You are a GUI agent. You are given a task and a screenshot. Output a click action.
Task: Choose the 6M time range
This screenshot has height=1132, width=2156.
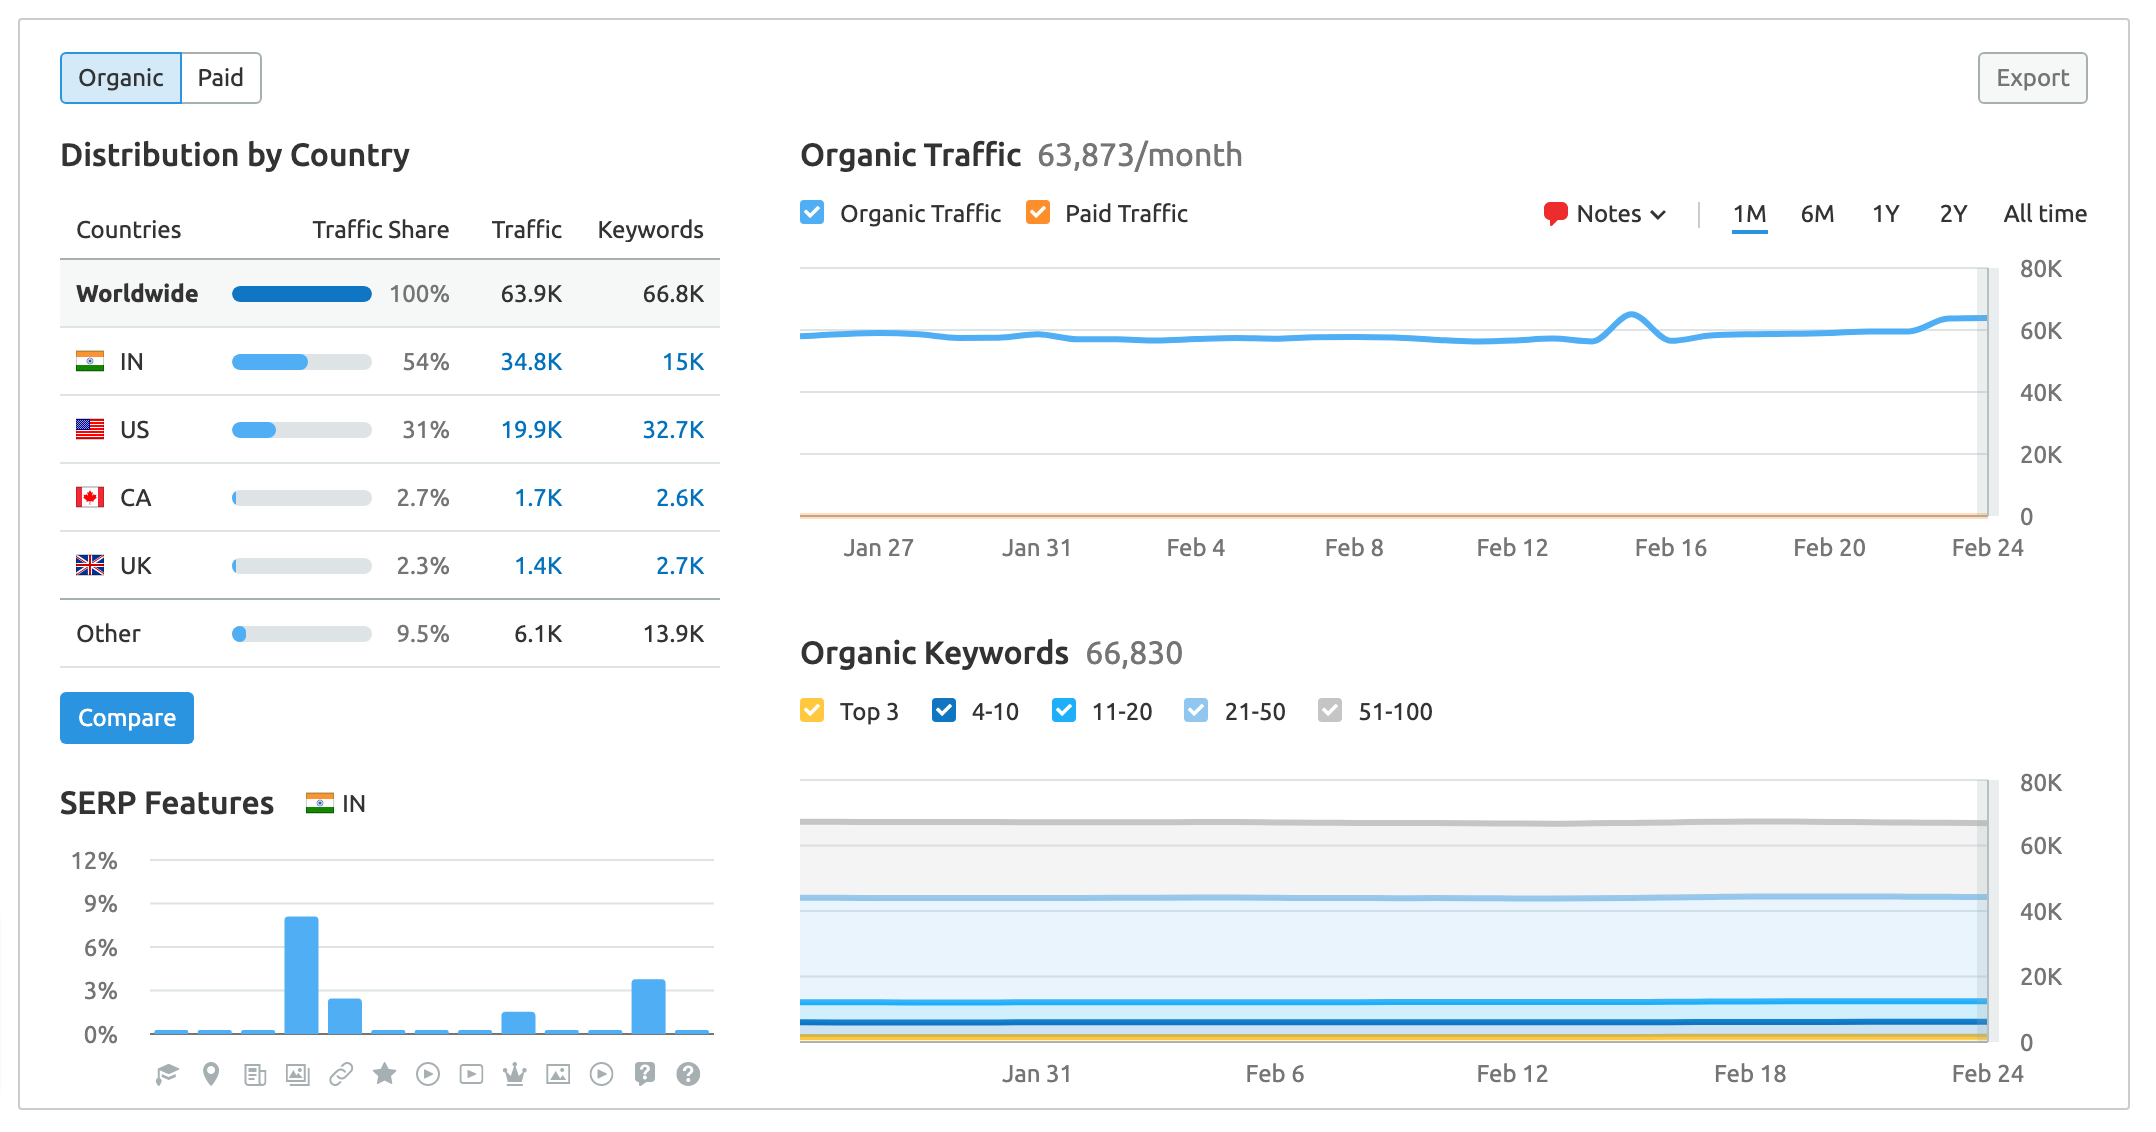pos(1818,213)
